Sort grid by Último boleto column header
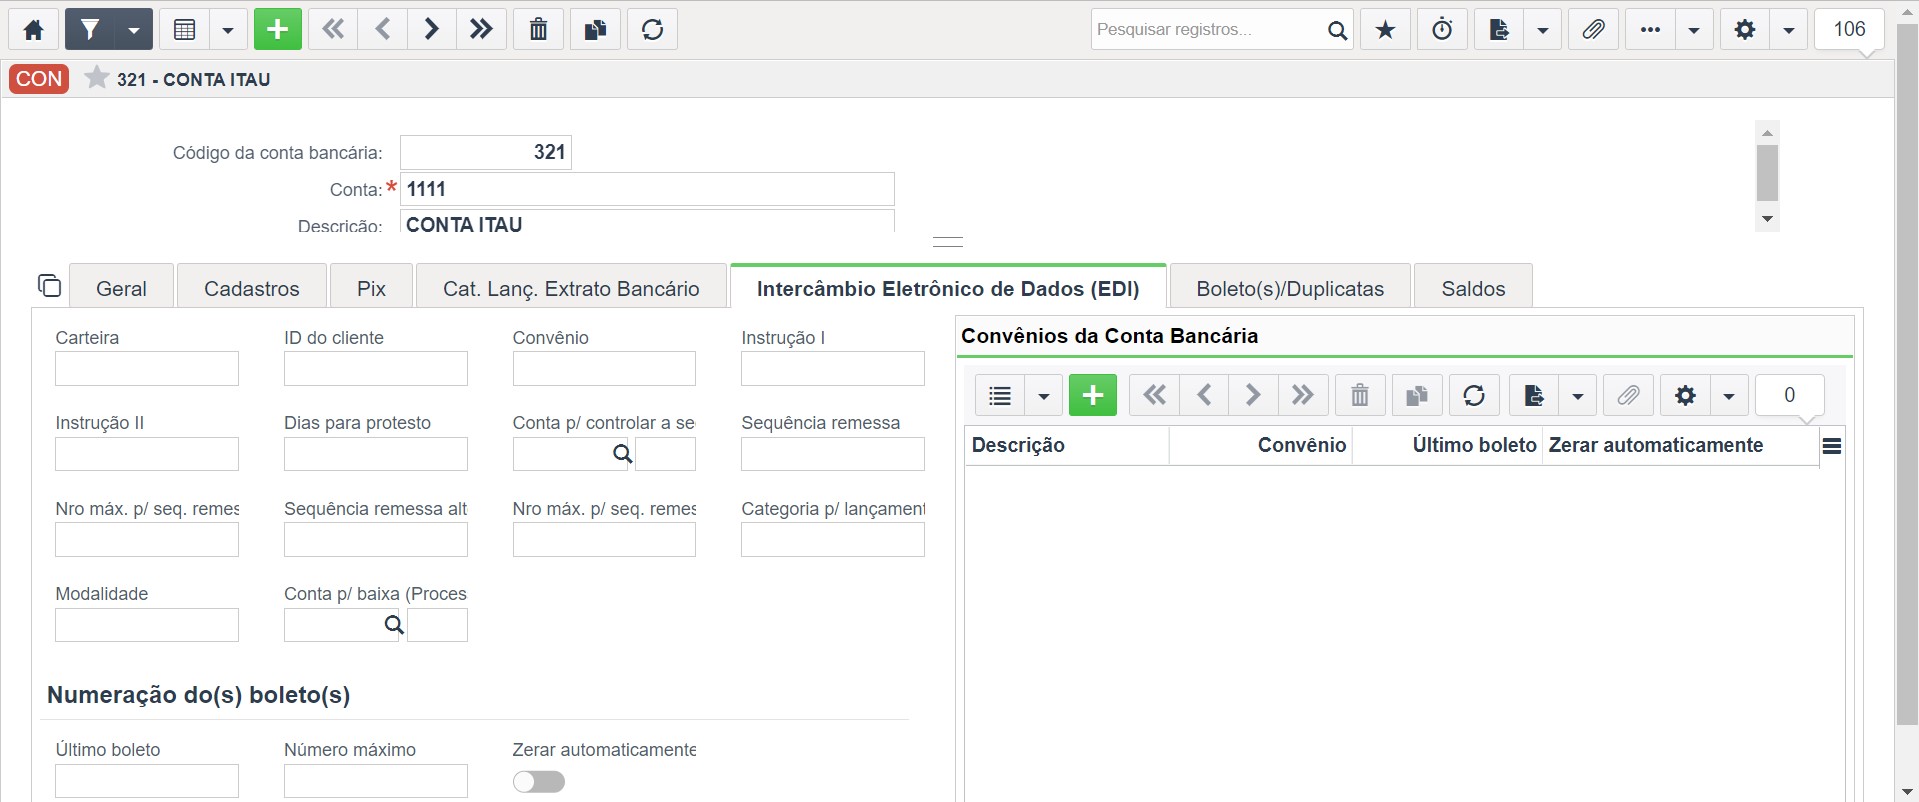 point(1473,445)
